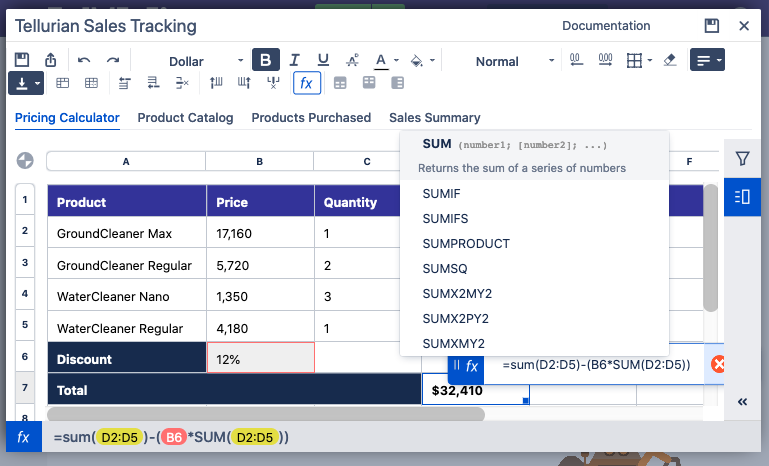This screenshot has height=466, width=769.
Task: Click the $32,410 total cell
Action: click(476, 390)
